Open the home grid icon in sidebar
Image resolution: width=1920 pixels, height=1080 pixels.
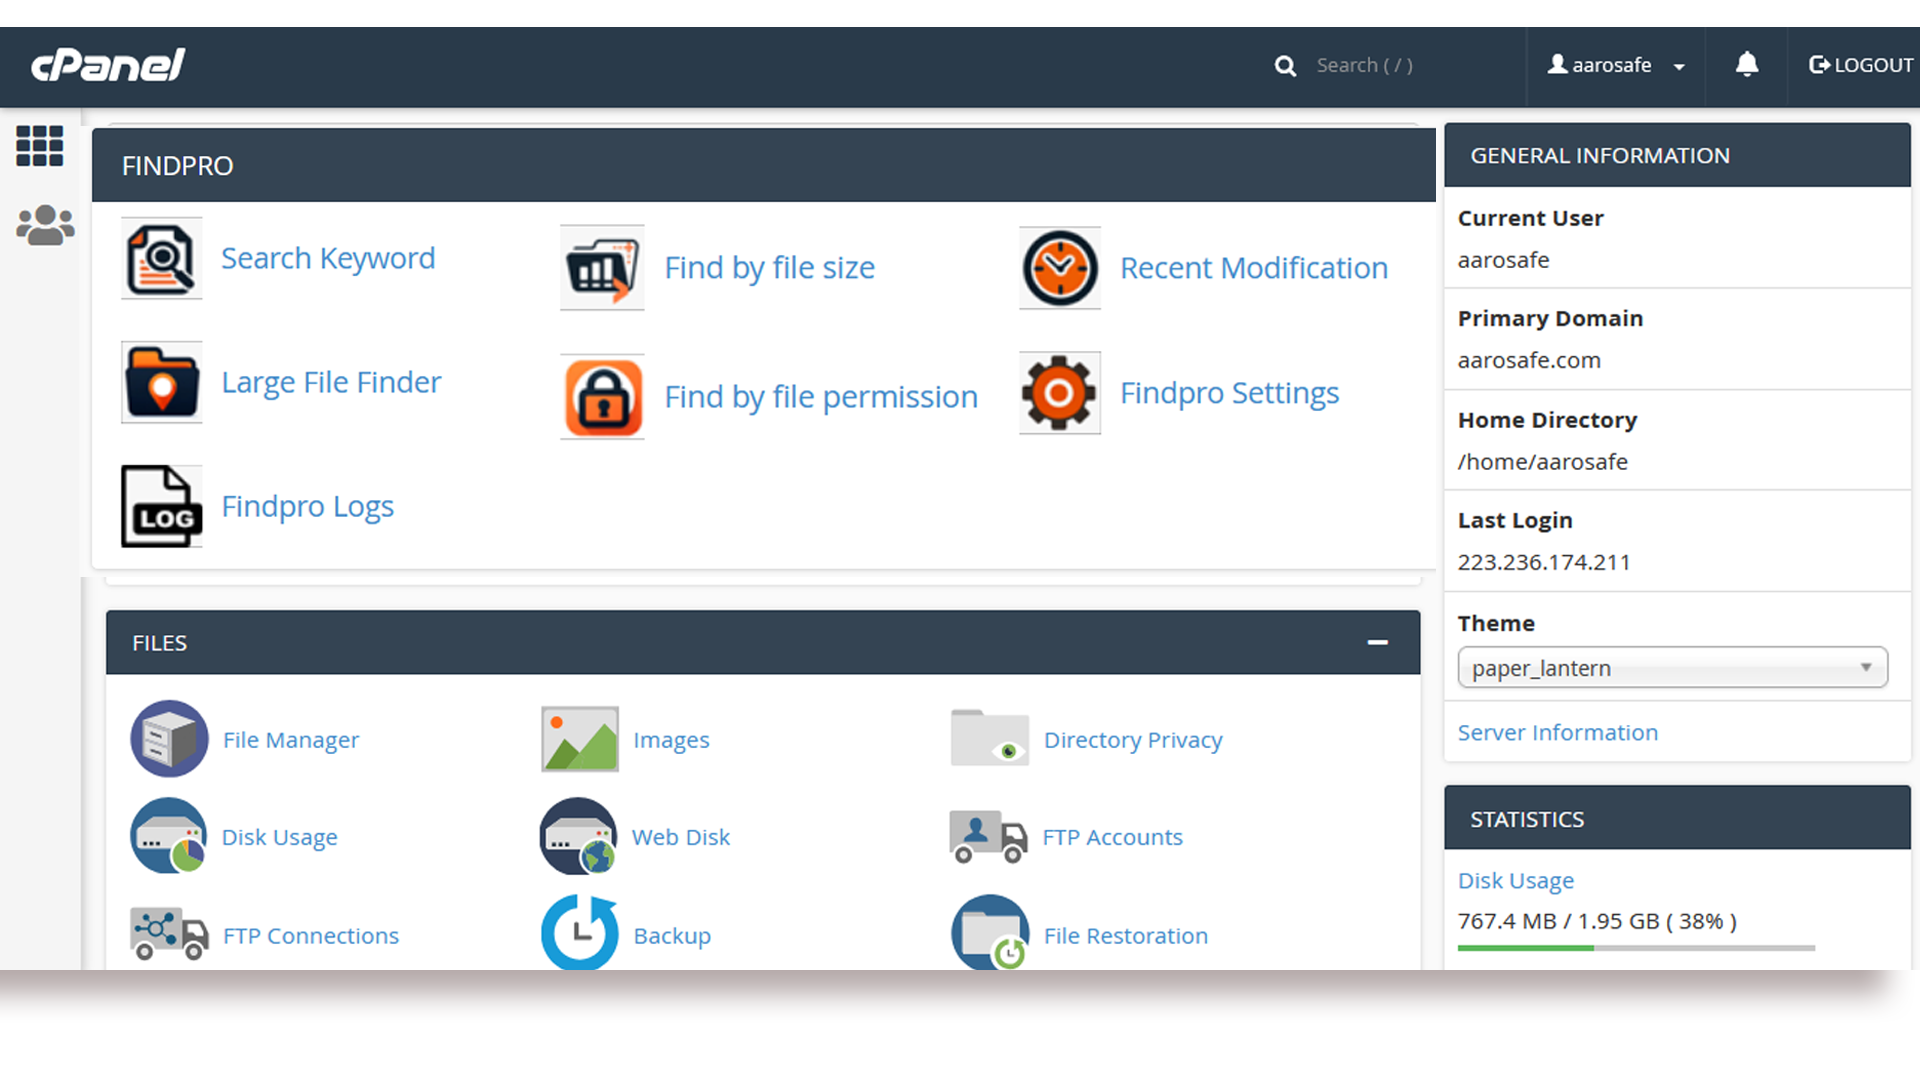pyautogui.click(x=40, y=146)
